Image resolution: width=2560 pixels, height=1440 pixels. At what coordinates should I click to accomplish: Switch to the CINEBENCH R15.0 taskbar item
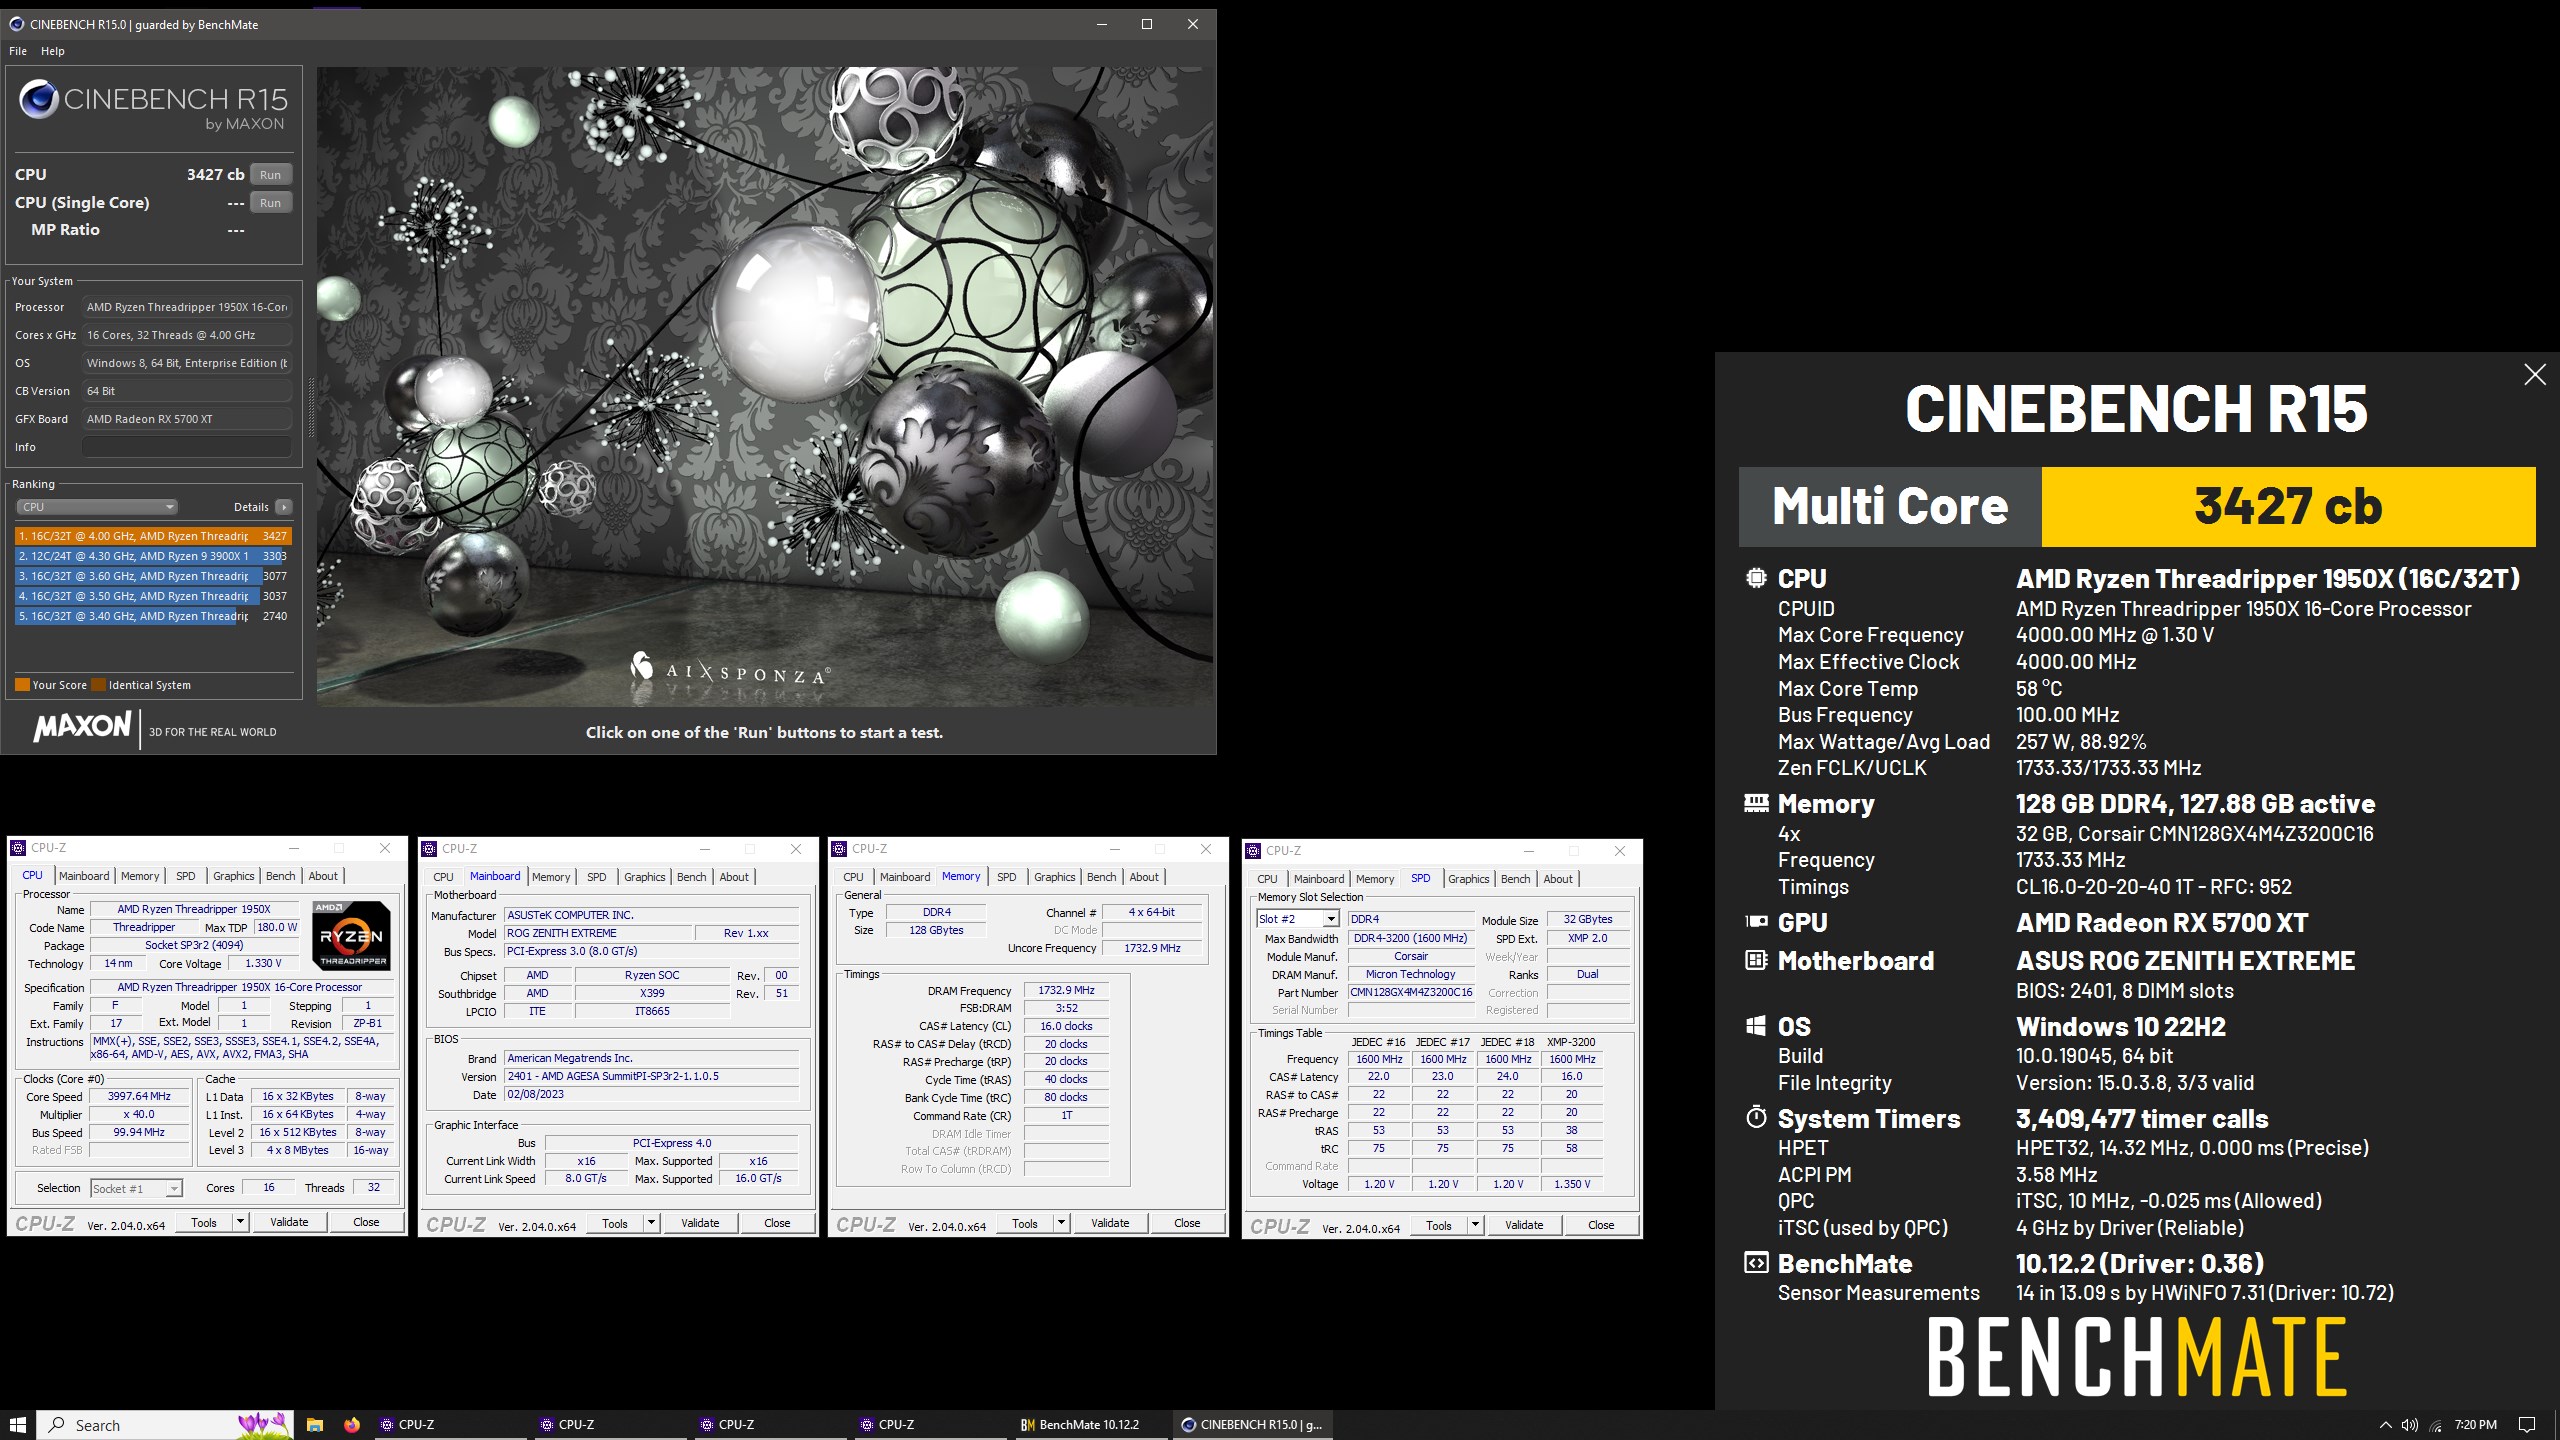point(1252,1425)
